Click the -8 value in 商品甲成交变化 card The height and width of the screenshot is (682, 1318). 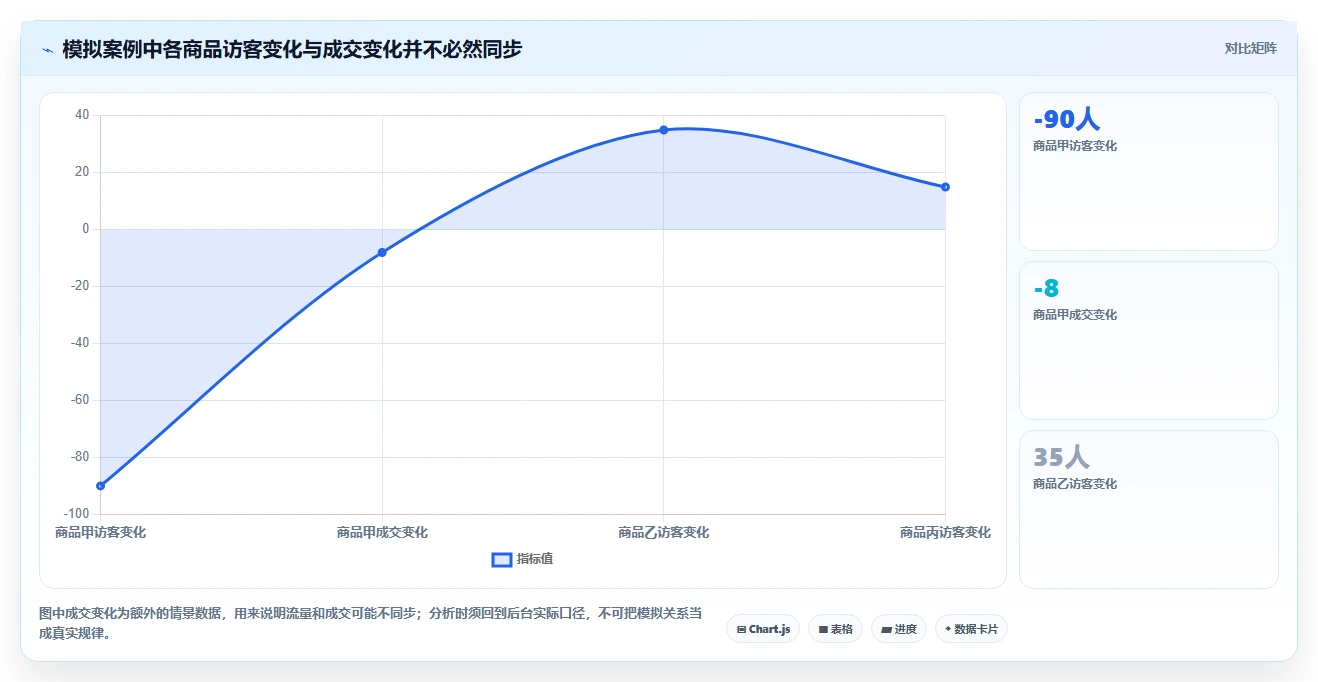click(1046, 289)
